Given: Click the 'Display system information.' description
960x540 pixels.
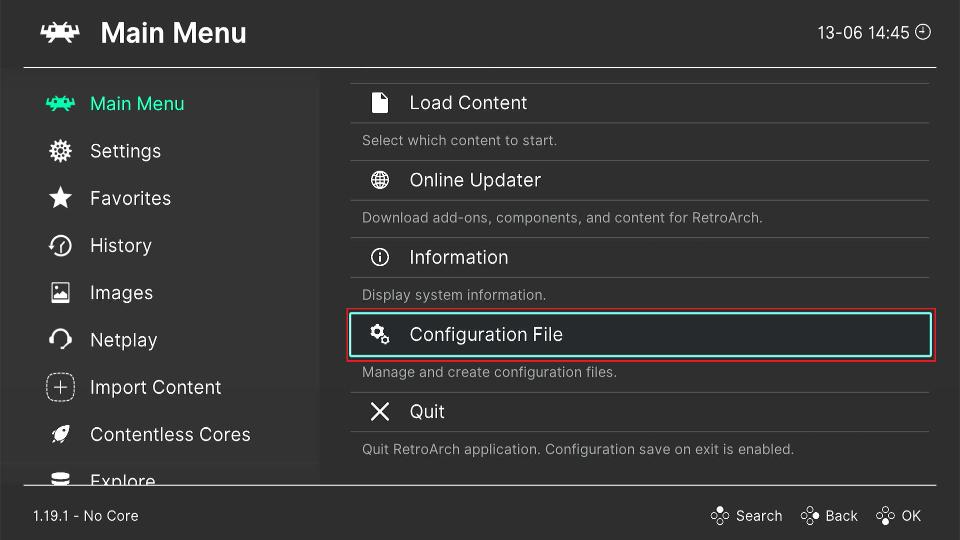Looking at the screenshot, I should tap(454, 294).
